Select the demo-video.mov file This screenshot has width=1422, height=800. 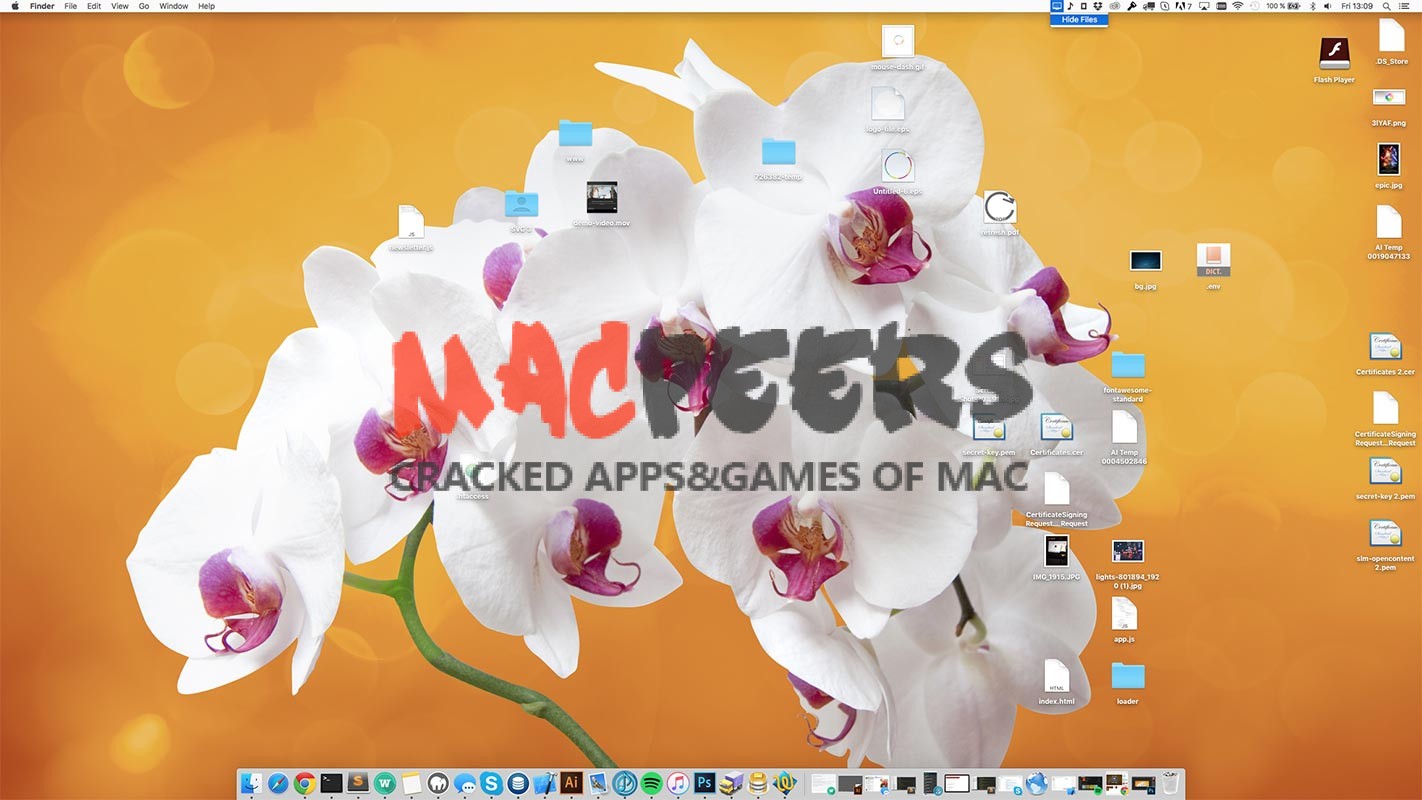(602, 198)
